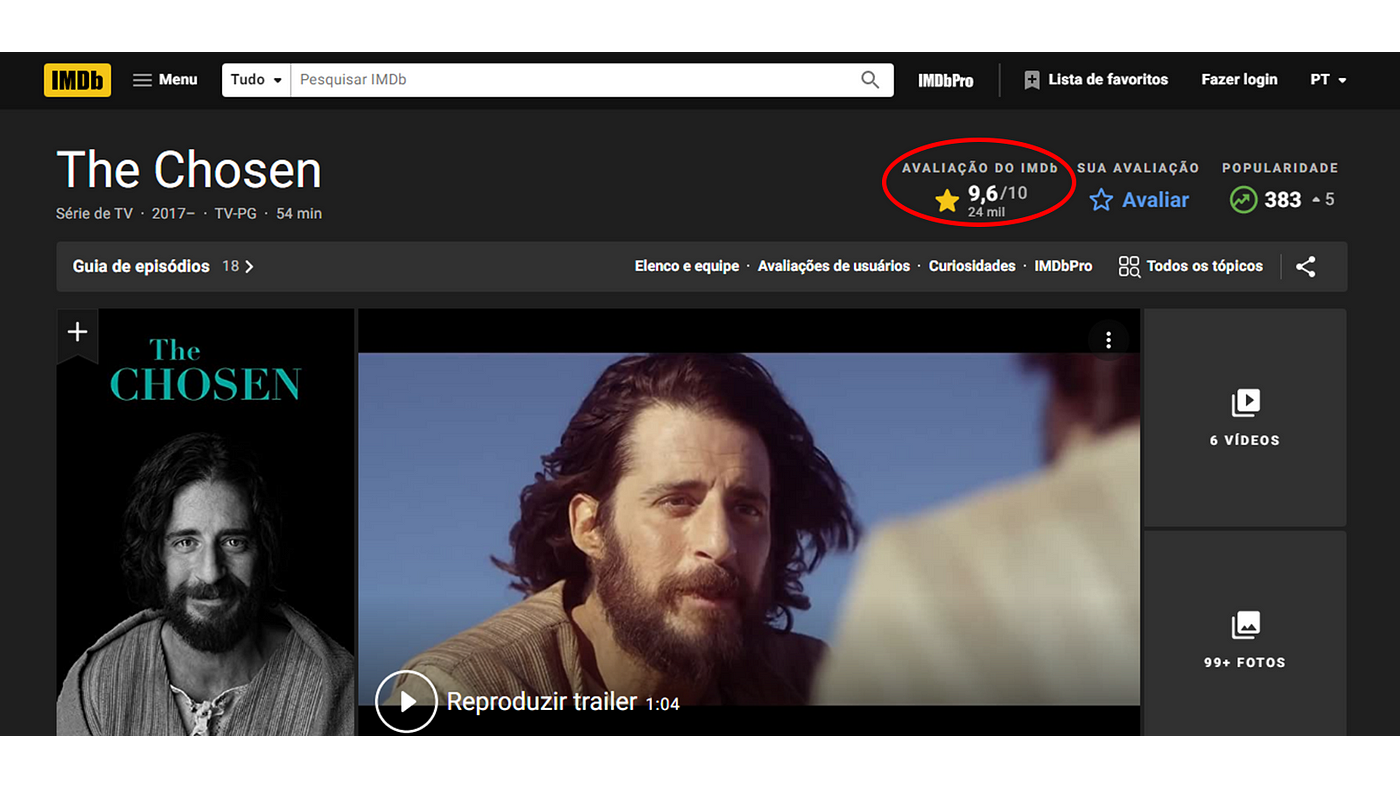The width and height of the screenshot is (1400, 788).
Task: Open IMDbPro link in title bar
Action: (x=1063, y=266)
